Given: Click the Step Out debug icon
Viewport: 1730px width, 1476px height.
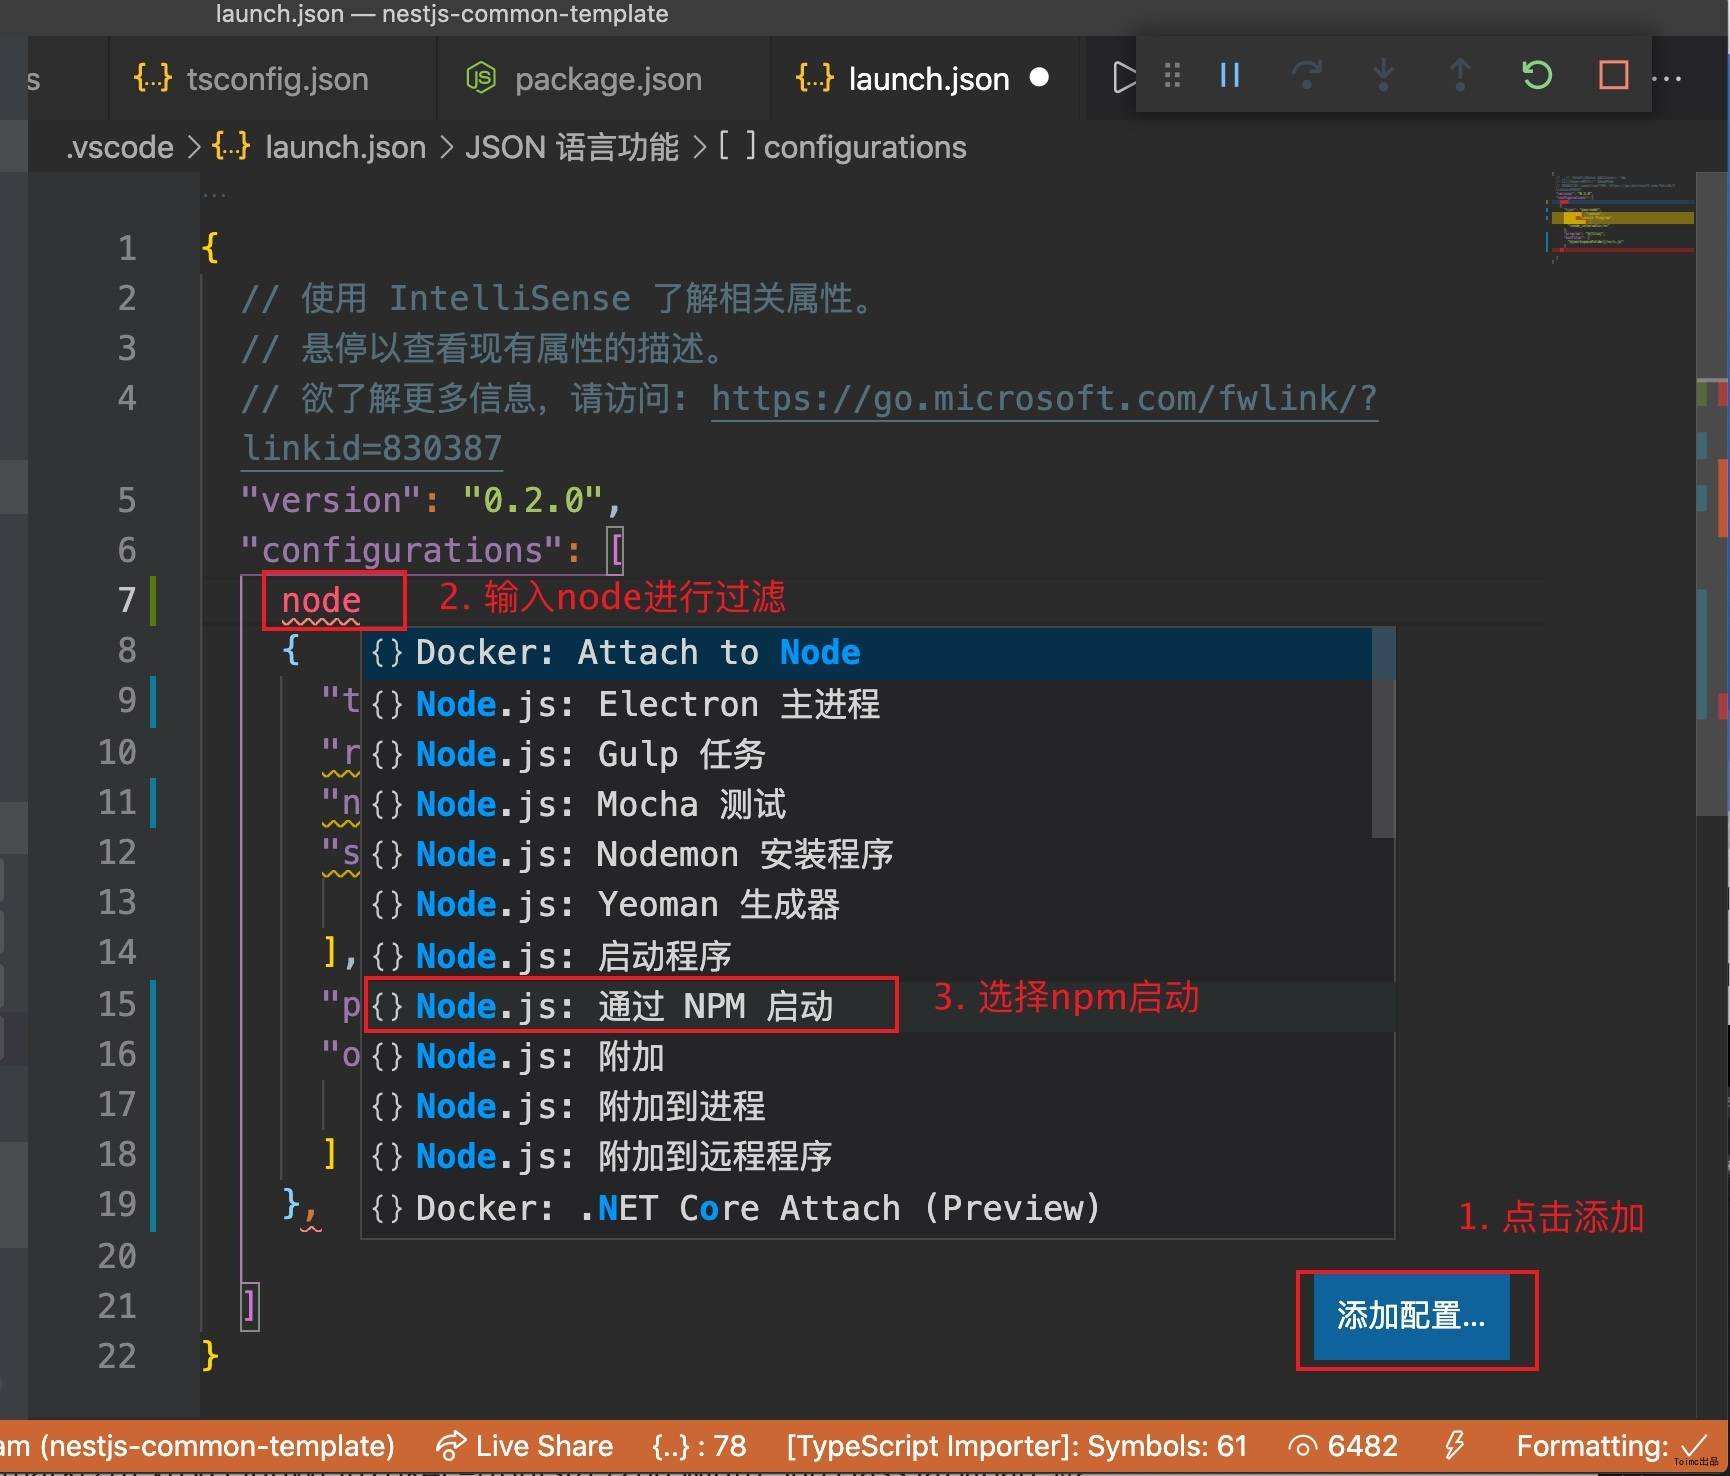Looking at the screenshot, I should point(1460,75).
